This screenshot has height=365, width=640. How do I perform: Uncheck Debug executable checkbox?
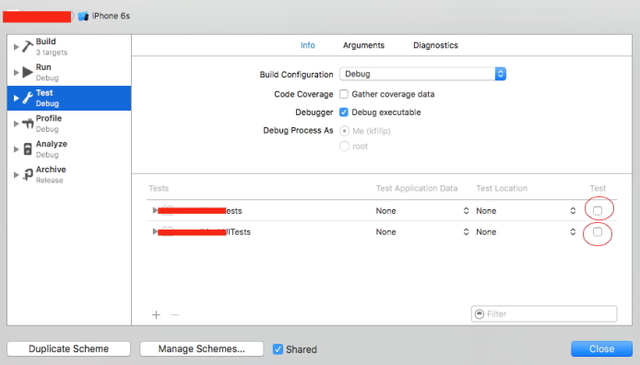[344, 112]
